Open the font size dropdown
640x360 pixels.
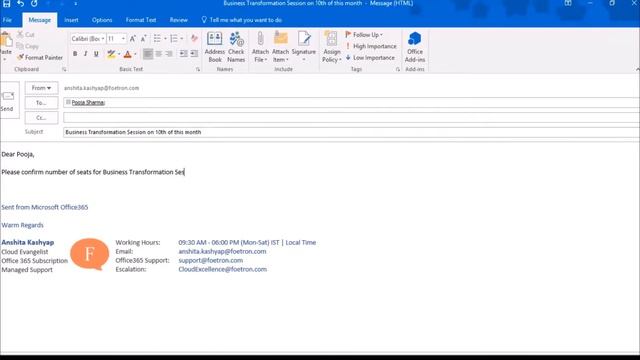[x=123, y=39]
